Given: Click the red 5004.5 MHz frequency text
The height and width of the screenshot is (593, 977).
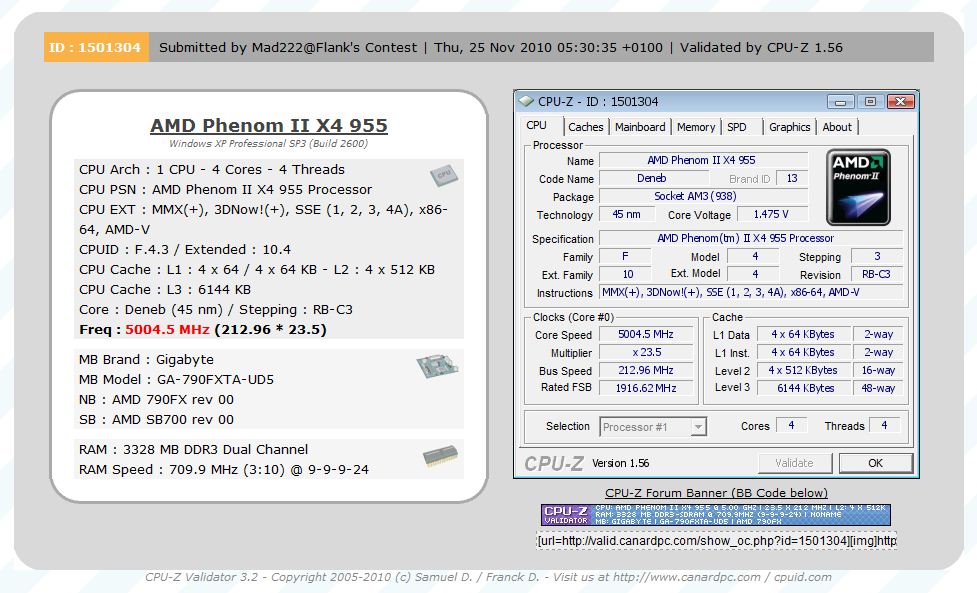Looking at the screenshot, I should click(167, 330).
